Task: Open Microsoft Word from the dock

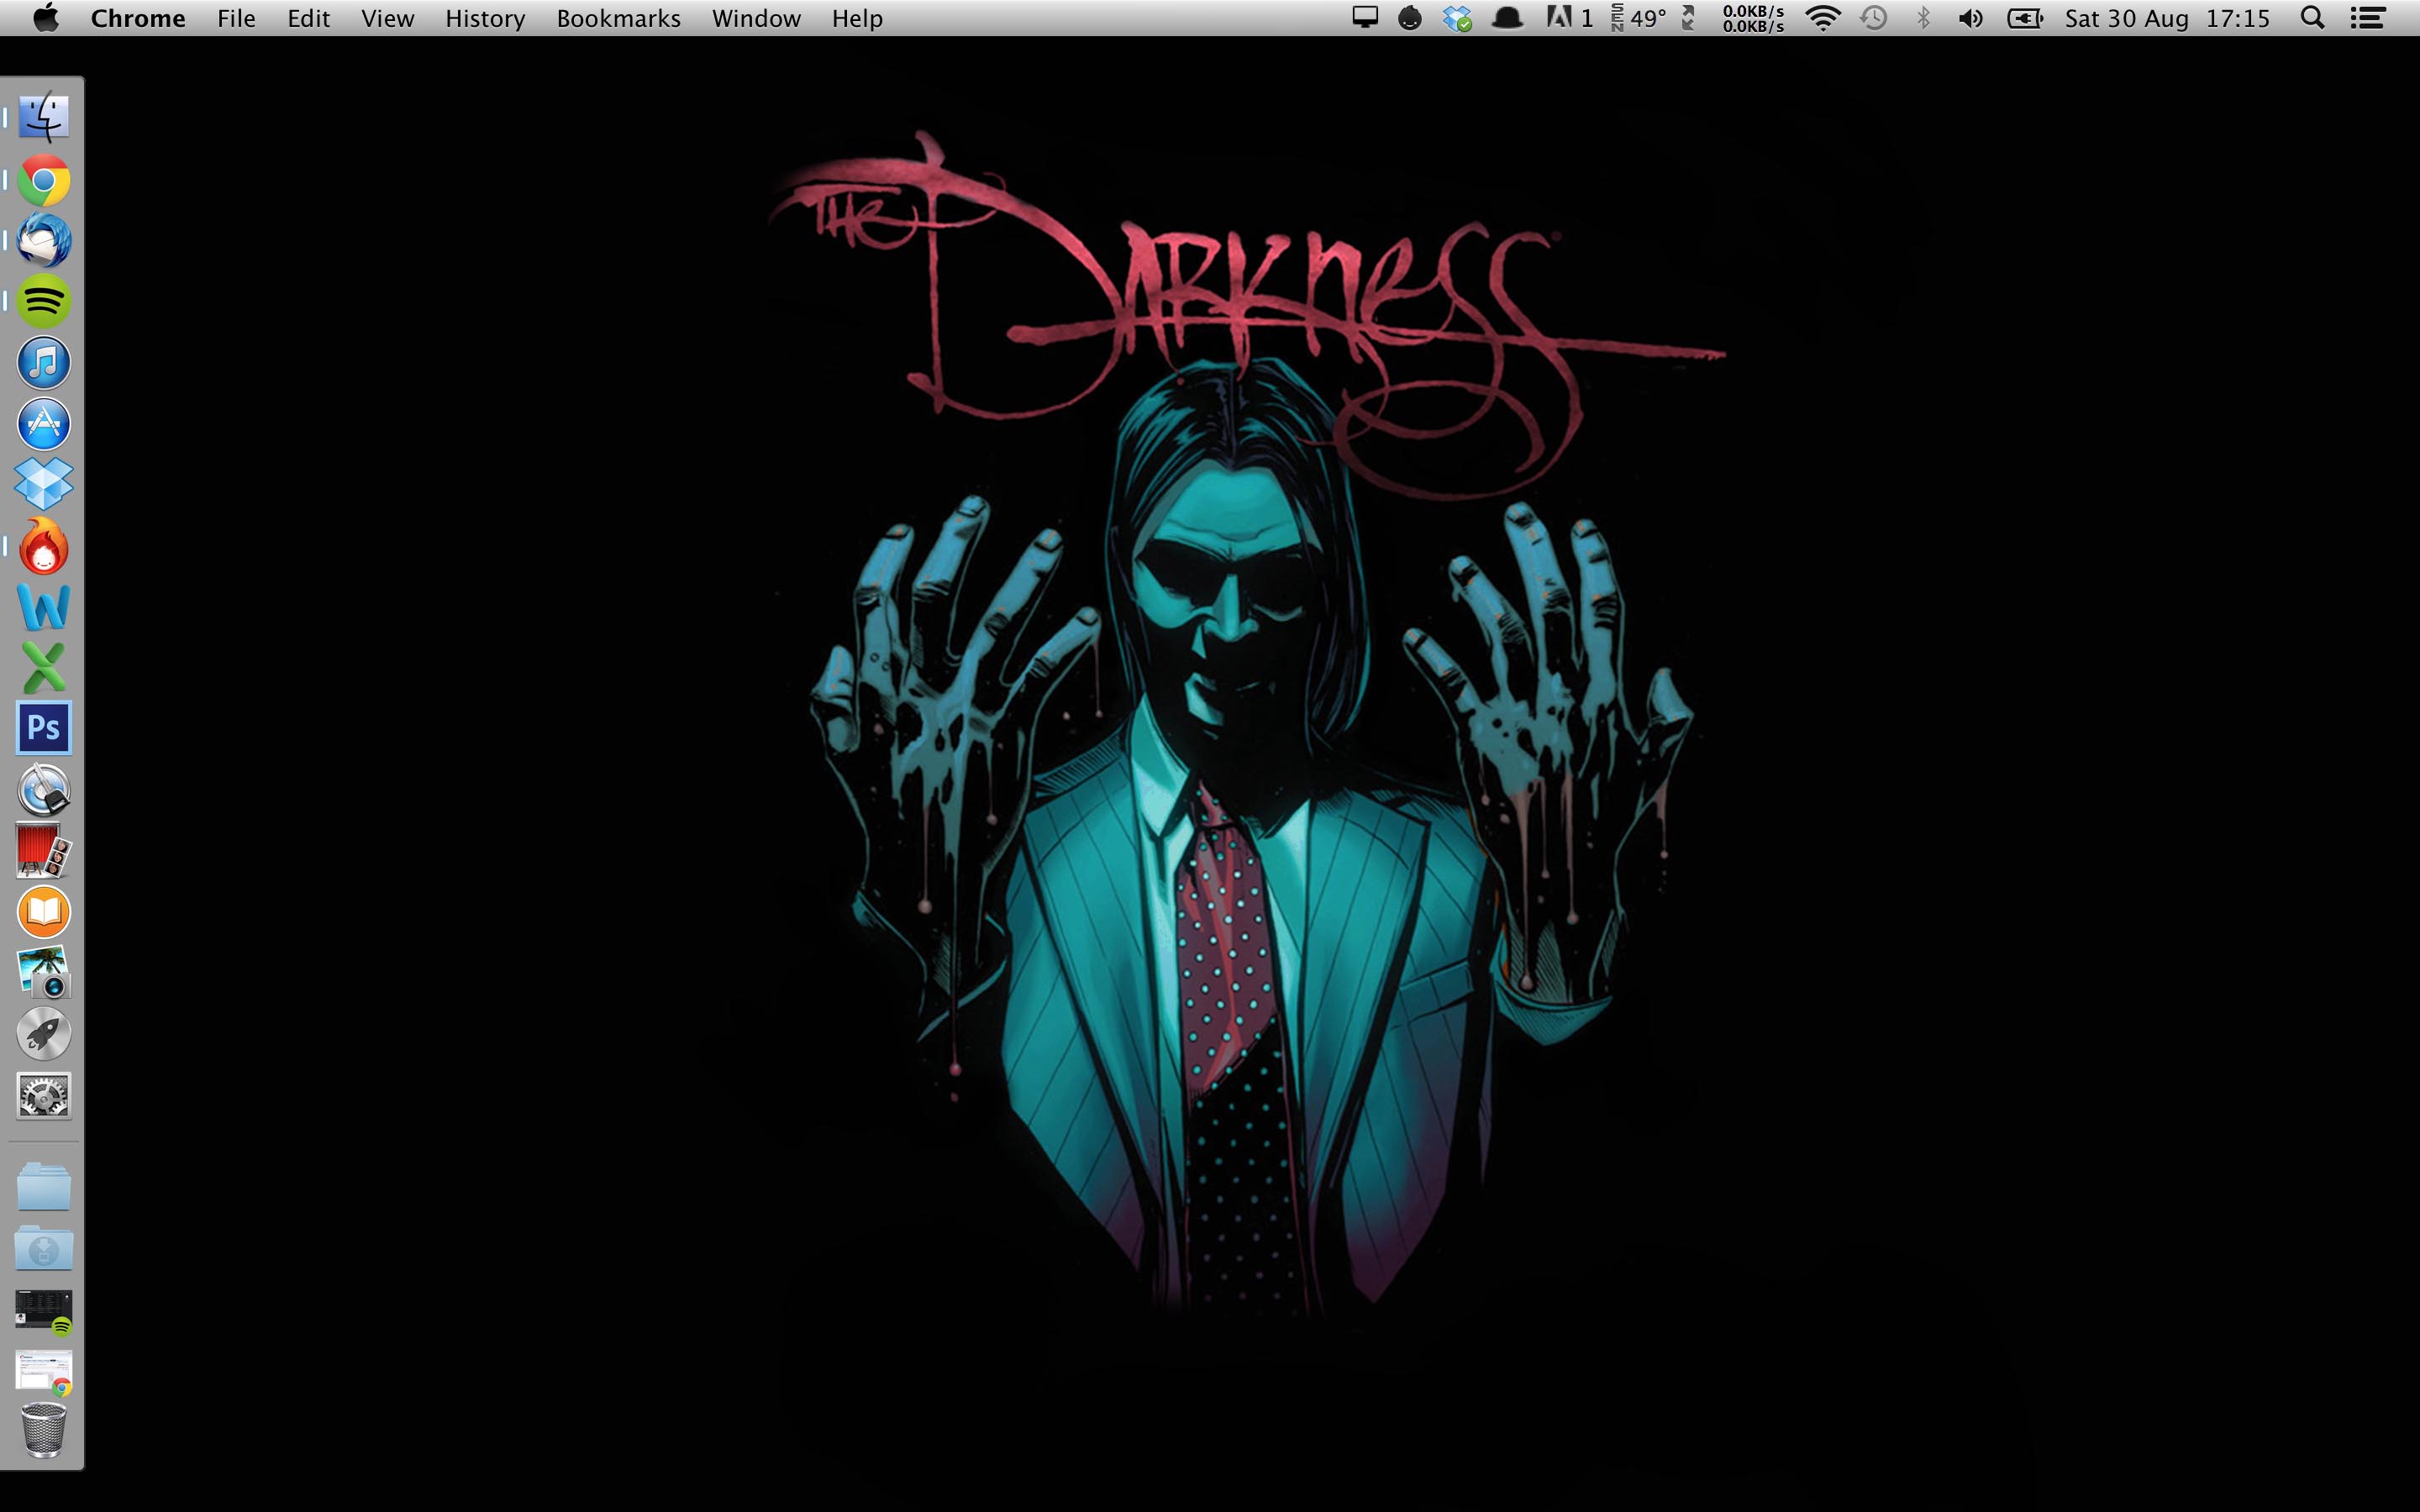Action: click(x=44, y=606)
